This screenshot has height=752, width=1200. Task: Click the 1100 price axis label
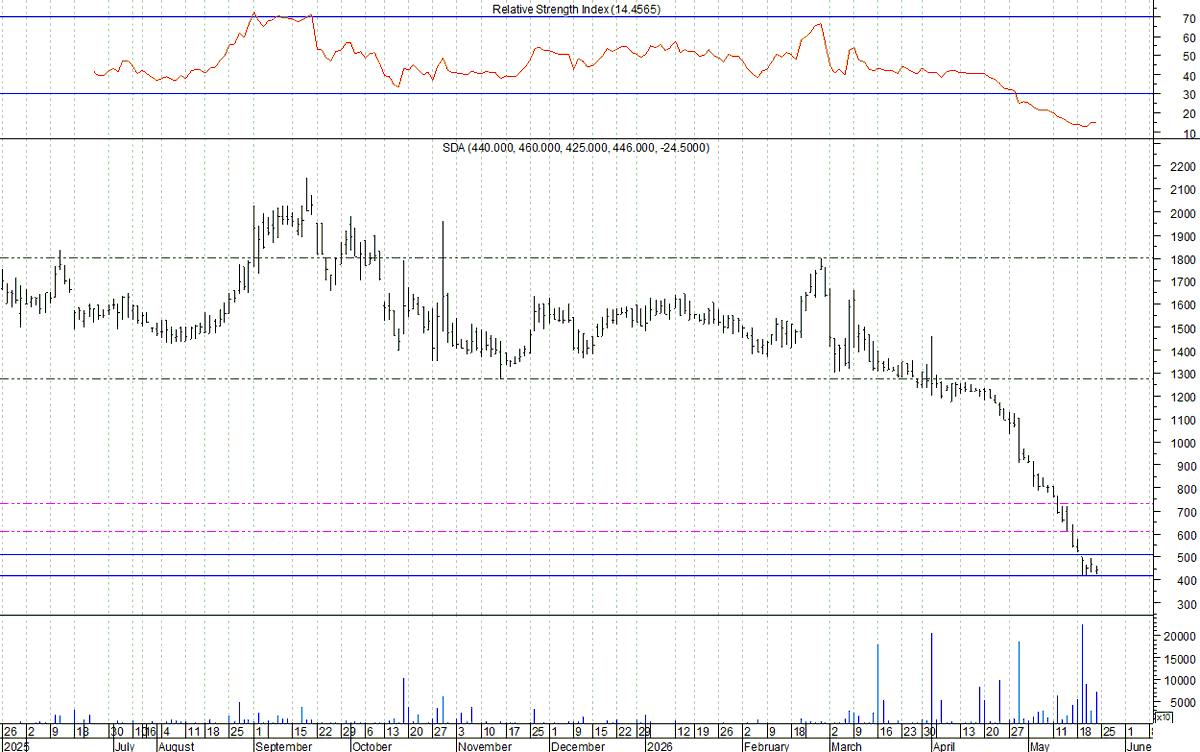pos(1182,421)
